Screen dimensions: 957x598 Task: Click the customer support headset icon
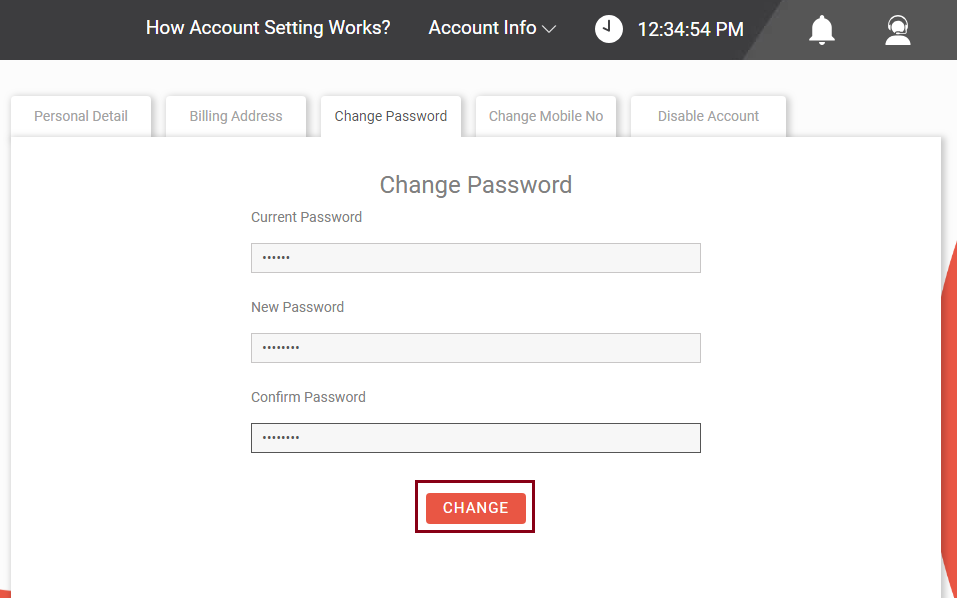point(898,30)
